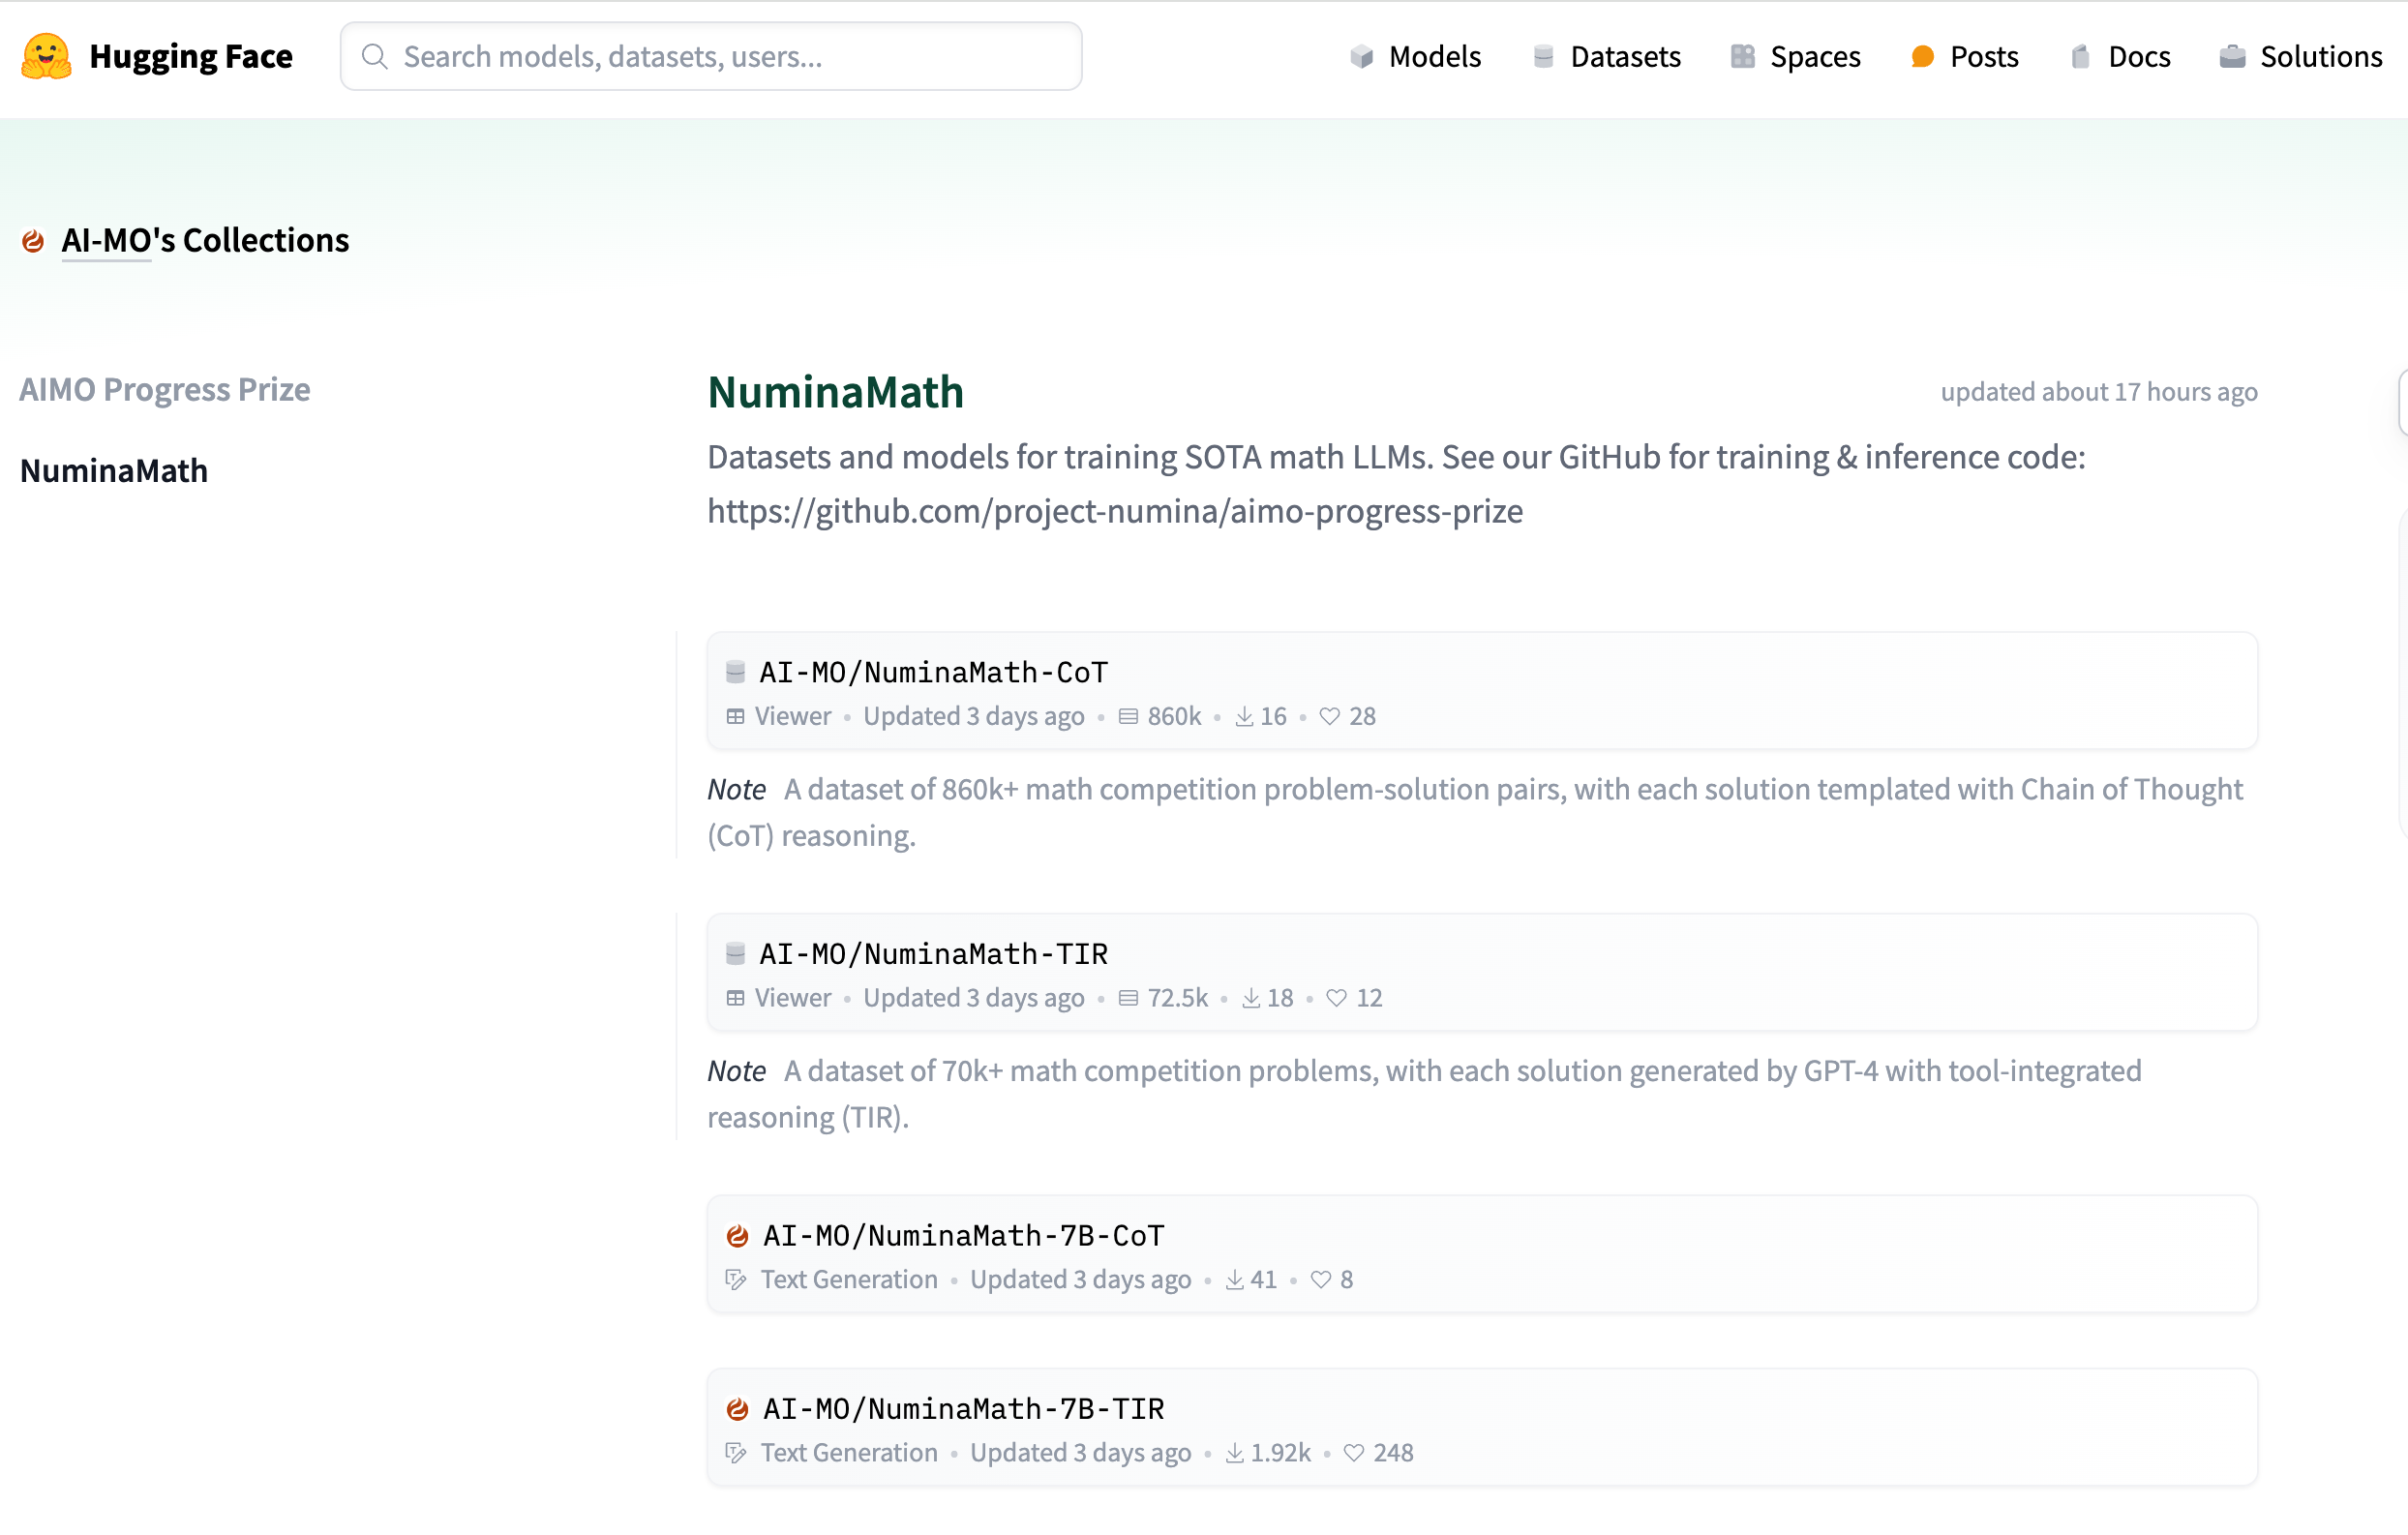Click rows icon next to 72.5k
The width and height of the screenshot is (2408, 1535).
coord(1128,999)
